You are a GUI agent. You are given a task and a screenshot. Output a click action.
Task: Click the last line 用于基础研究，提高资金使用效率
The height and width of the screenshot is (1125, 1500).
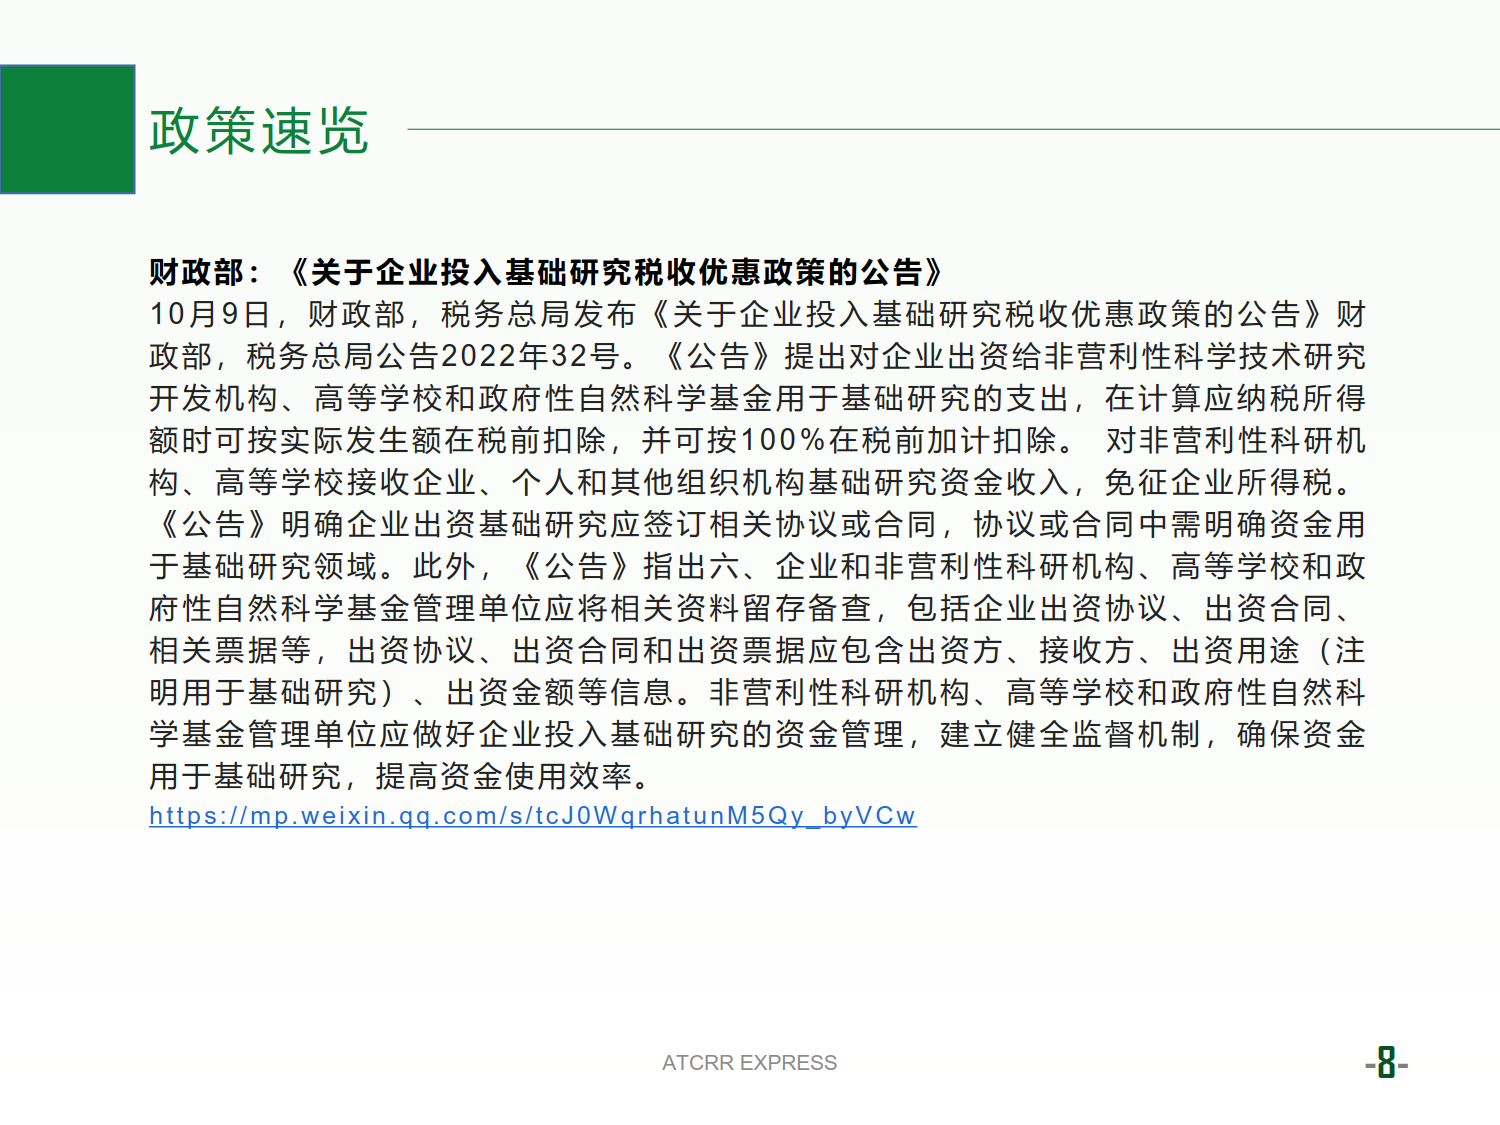click(401, 776)
